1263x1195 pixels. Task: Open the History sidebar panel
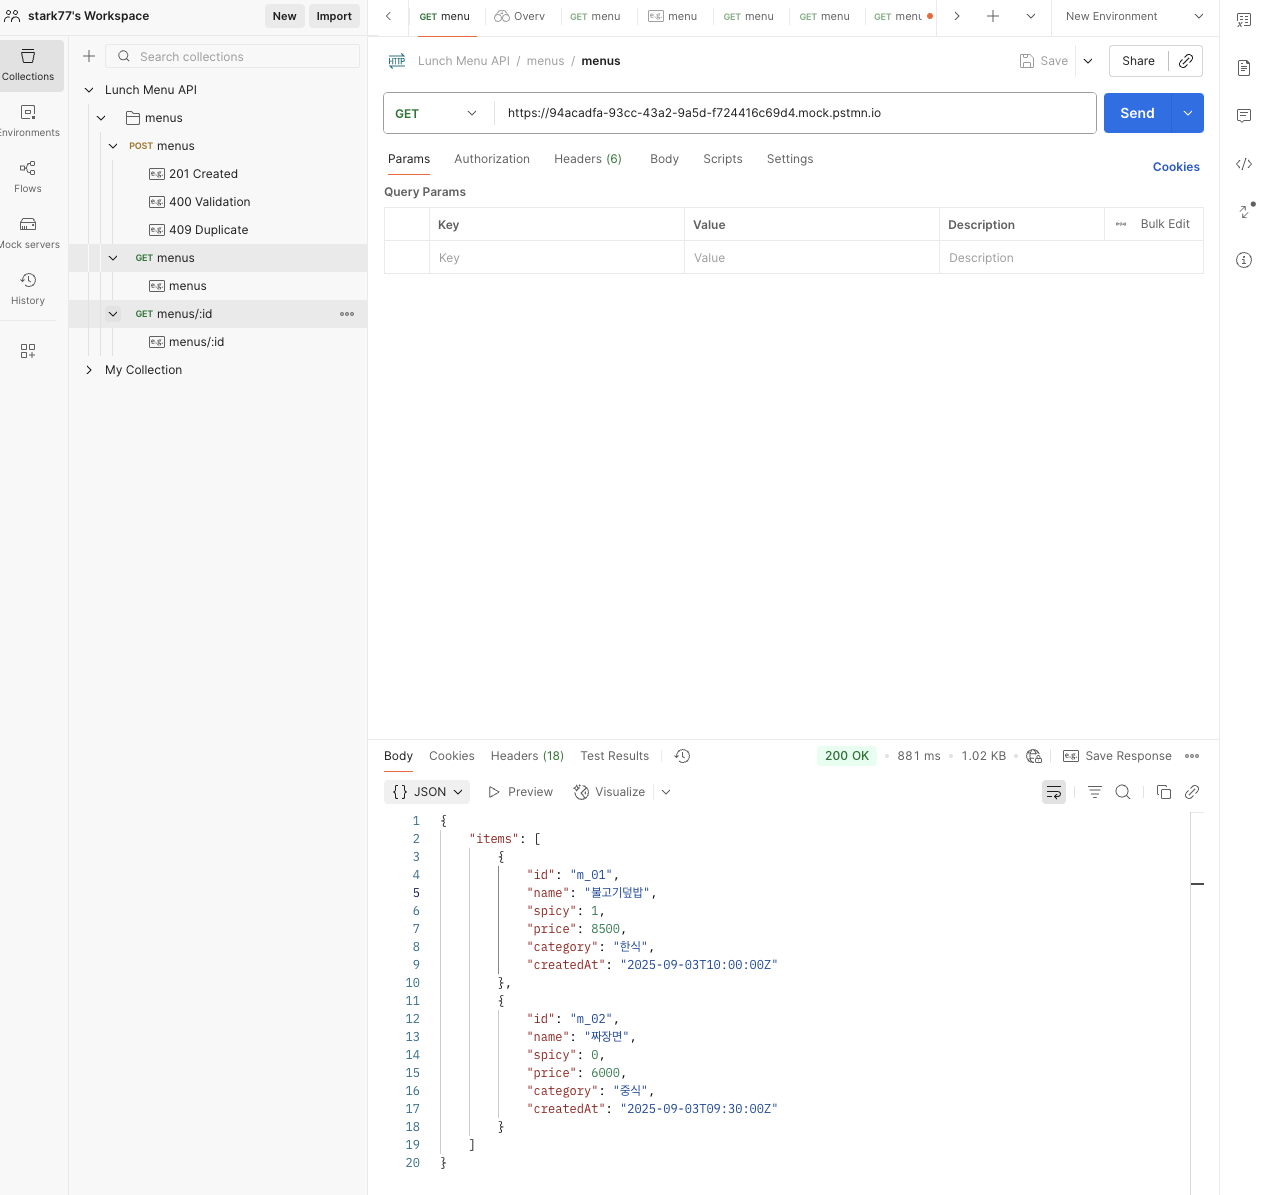(x=28, y=289)
